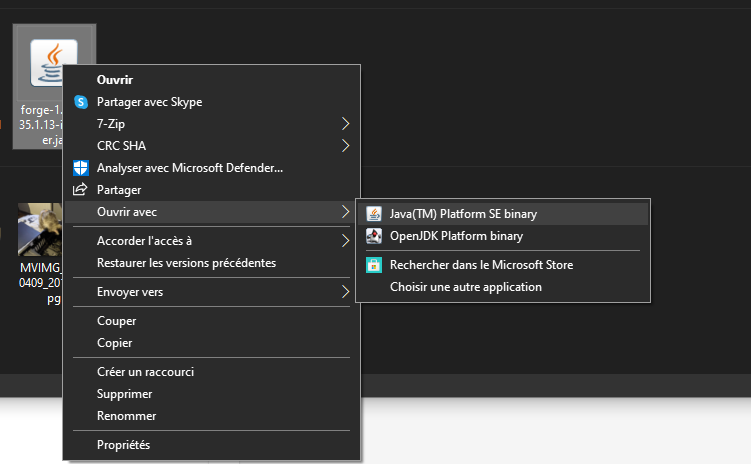Expand the Envoyer vers submenu arrow

pos(346,292)
